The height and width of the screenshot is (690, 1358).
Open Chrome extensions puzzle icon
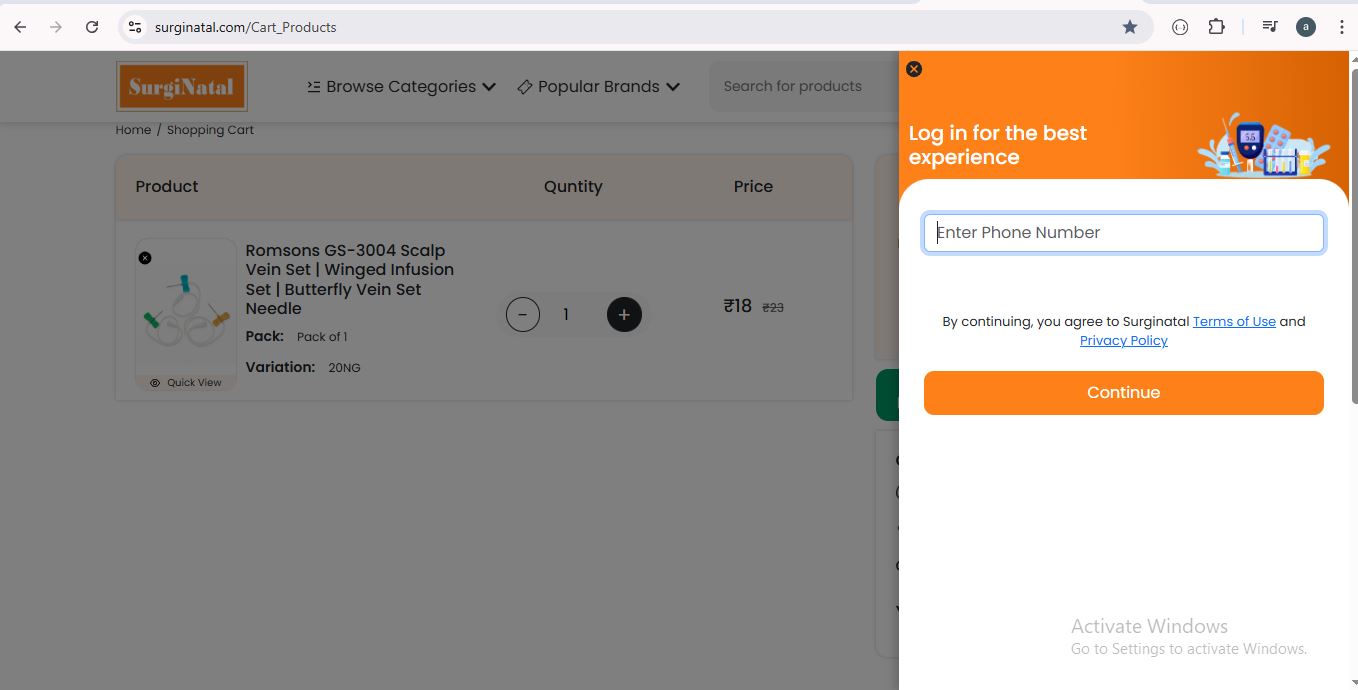point(1216,27)
